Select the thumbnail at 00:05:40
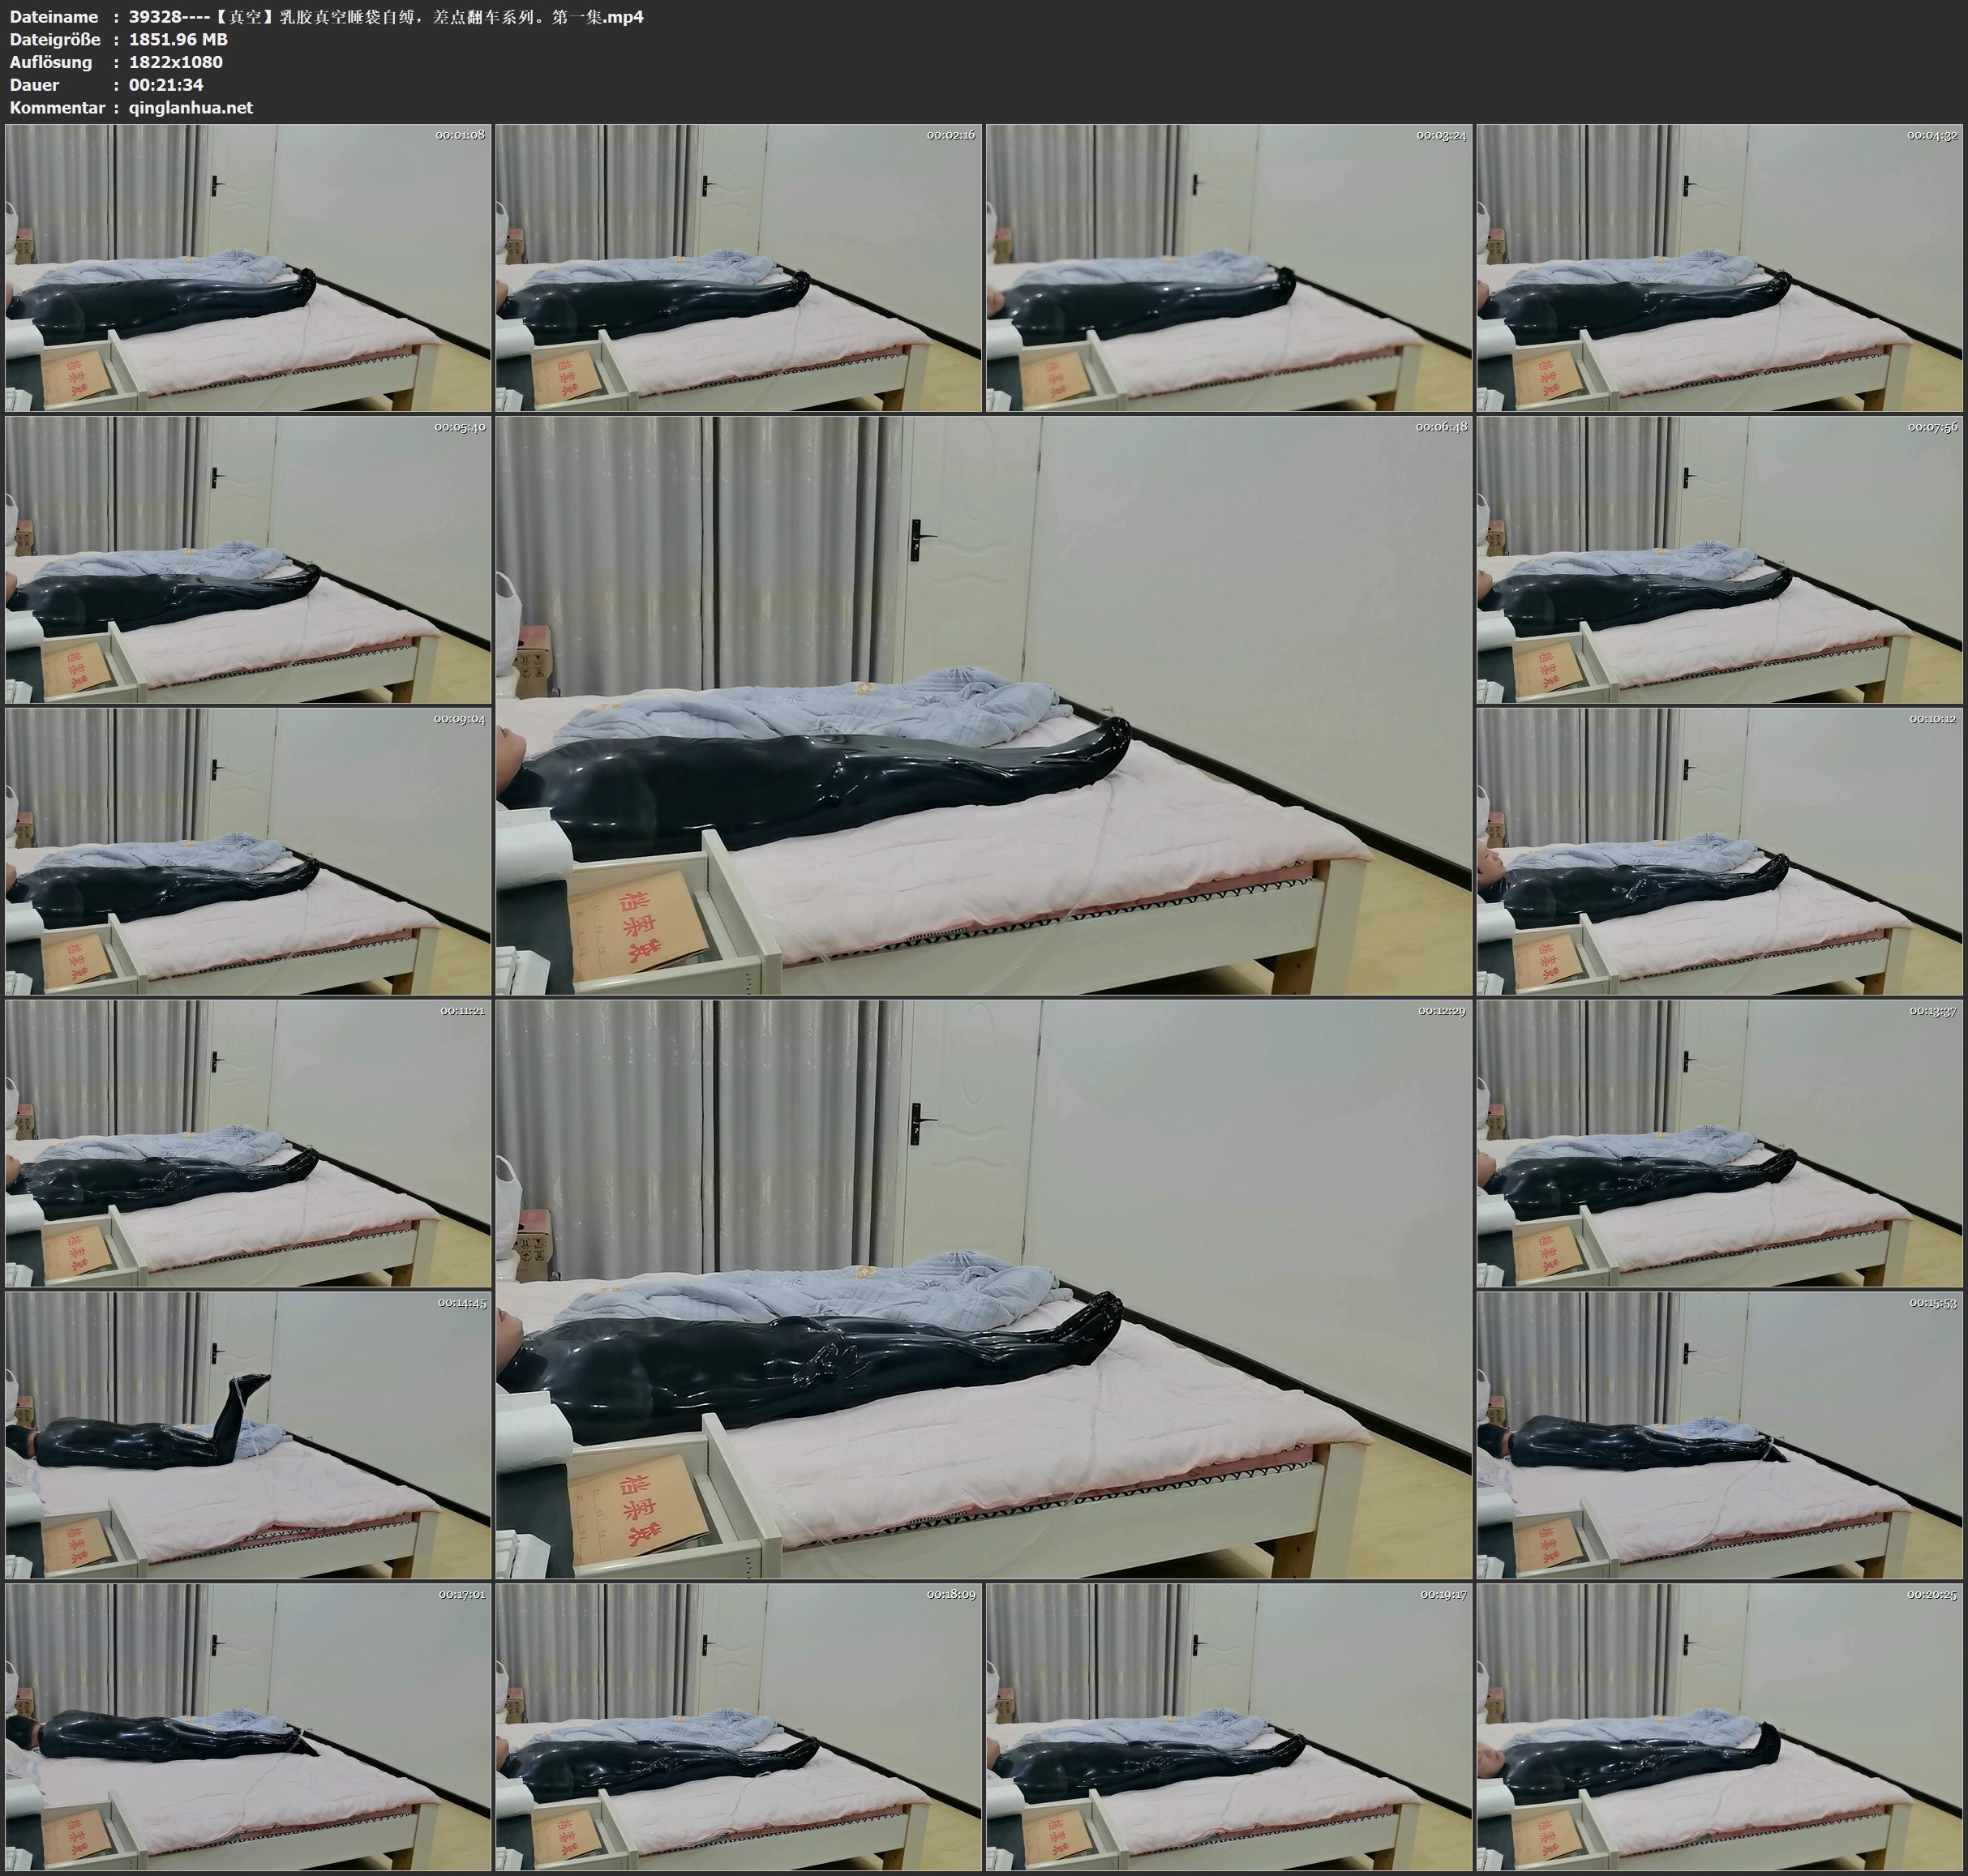This screenshot has height=1876, width=1968. pos(248,559)
